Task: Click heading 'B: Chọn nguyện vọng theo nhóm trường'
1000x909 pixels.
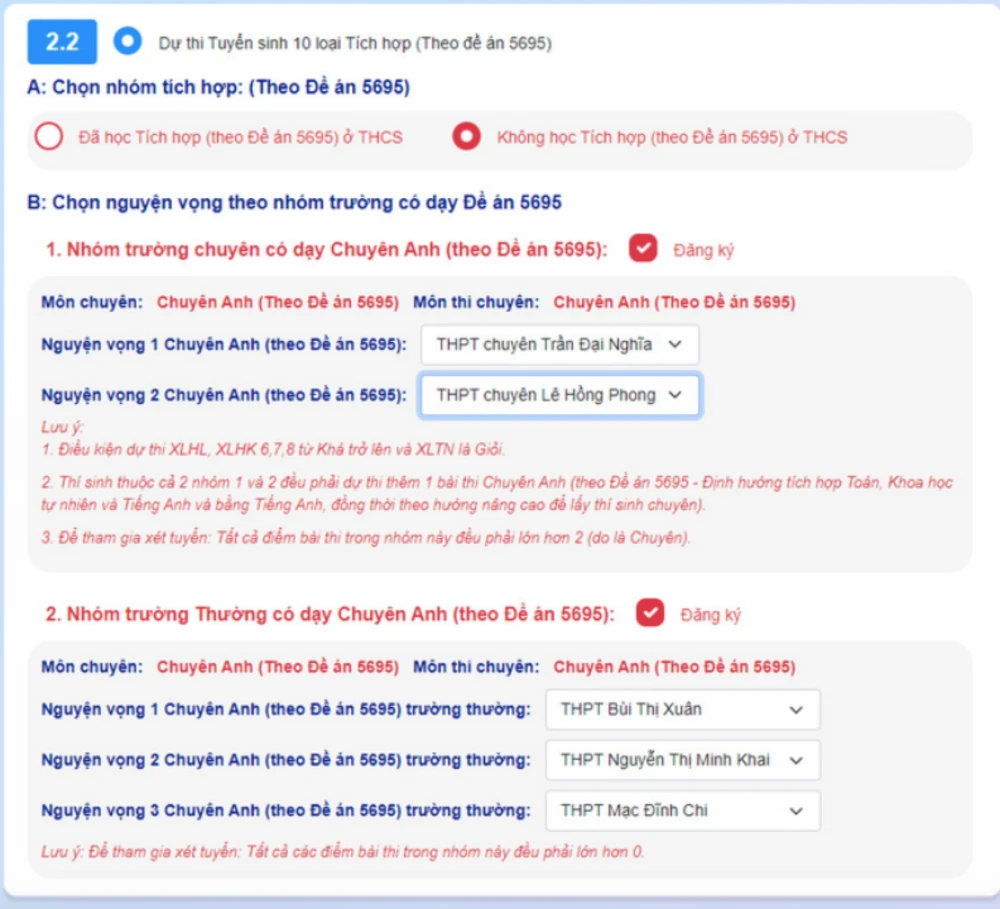Action: (x=294, y=202)
